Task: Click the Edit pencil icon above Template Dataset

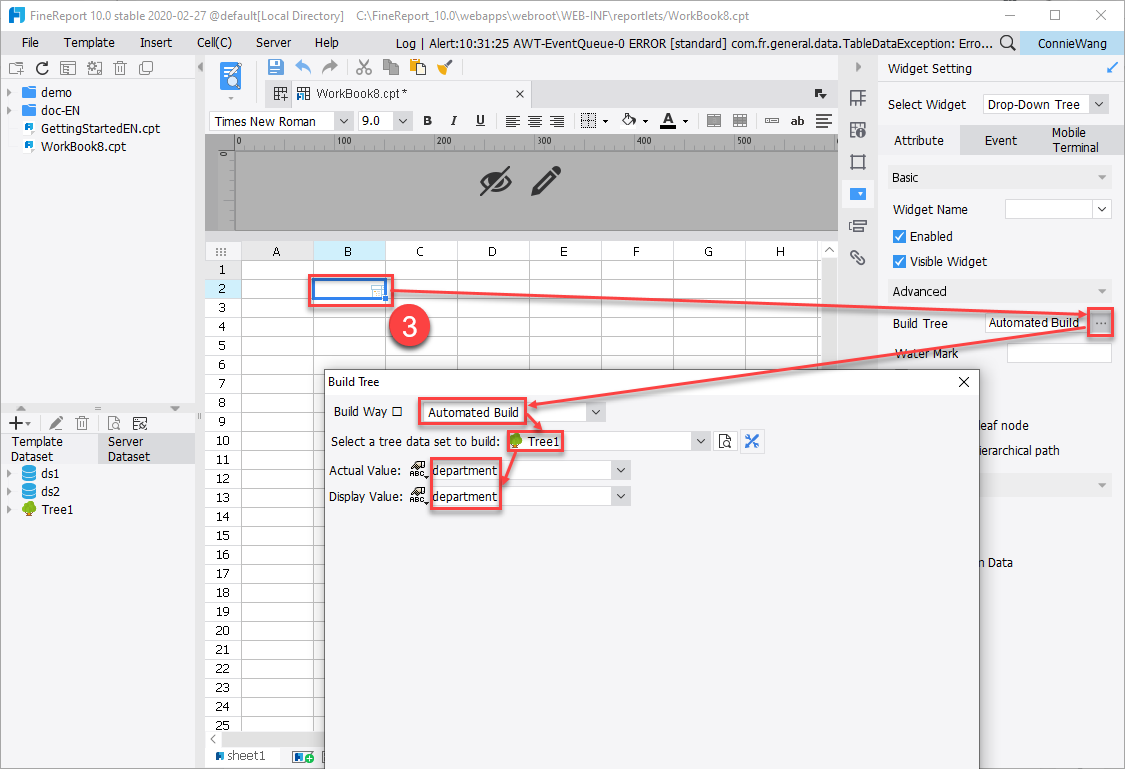Action: coord(56,422)
